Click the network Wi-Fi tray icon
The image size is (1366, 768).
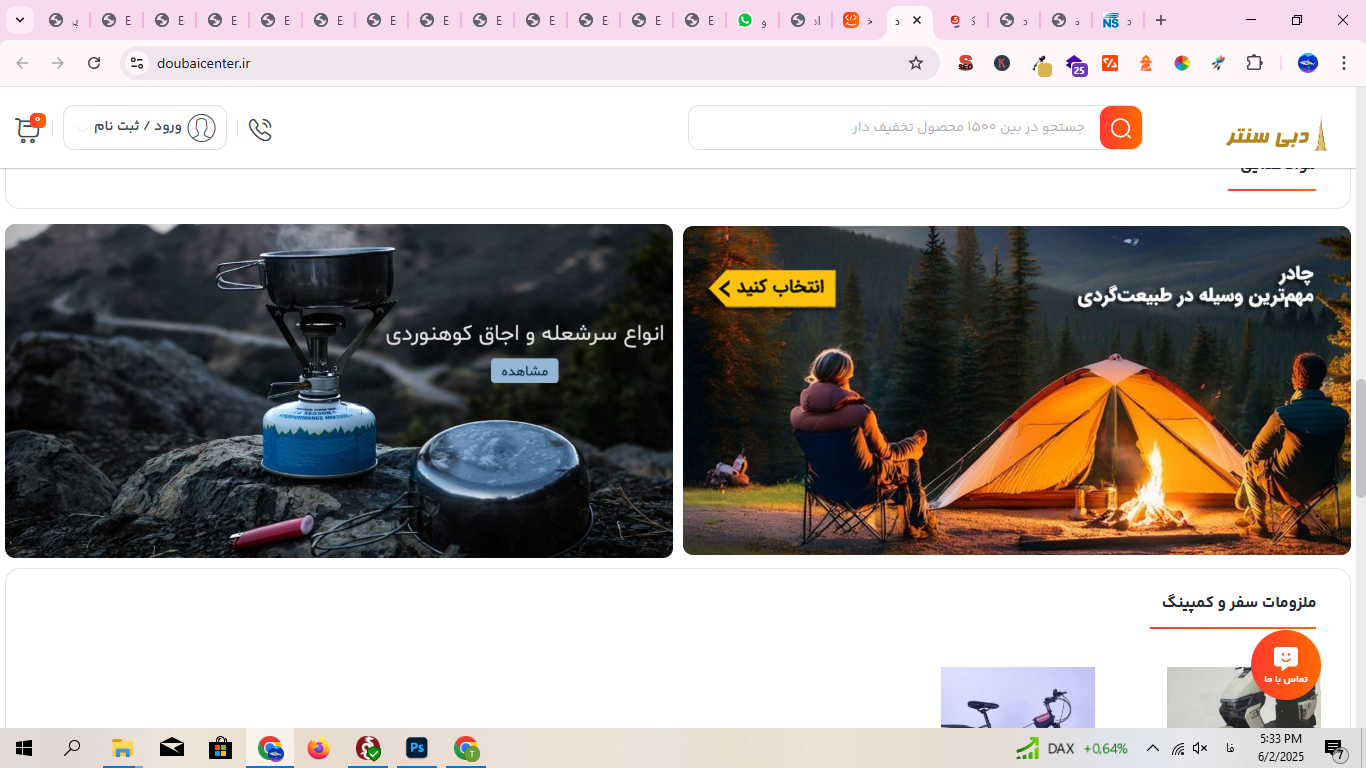(1178, 748)
